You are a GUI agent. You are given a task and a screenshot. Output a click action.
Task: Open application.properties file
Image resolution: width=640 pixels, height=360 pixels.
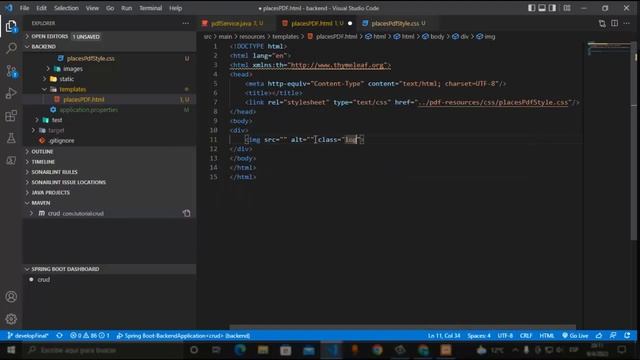109,109
